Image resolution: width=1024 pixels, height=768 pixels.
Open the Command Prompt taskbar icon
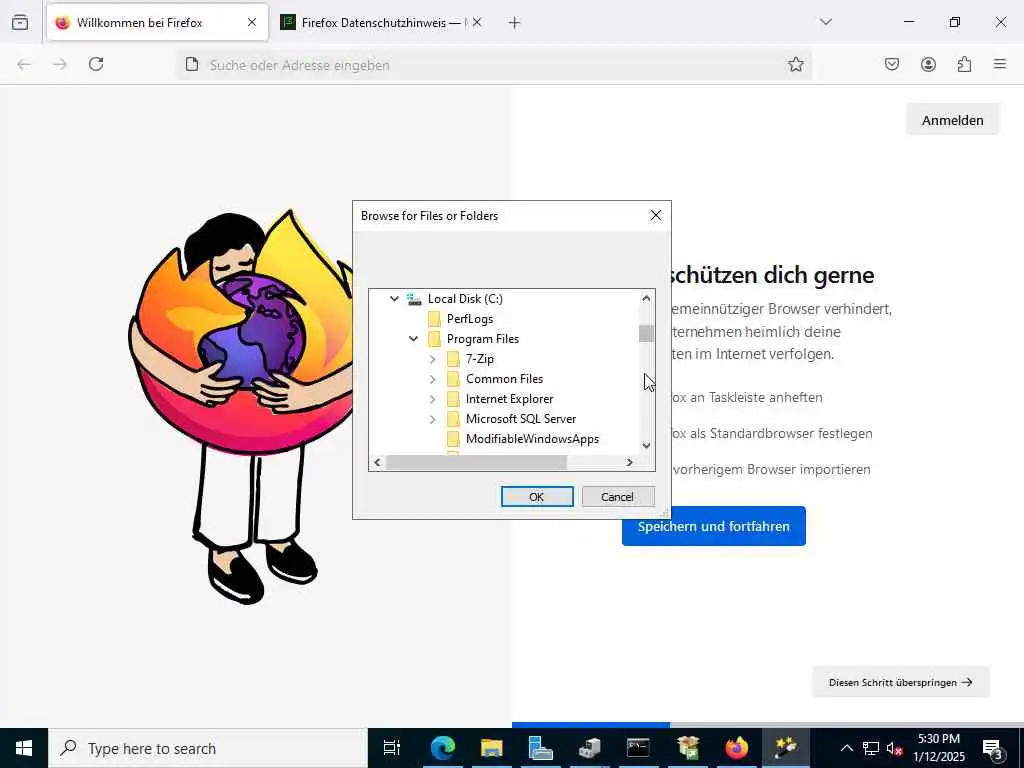click(638, 748)
